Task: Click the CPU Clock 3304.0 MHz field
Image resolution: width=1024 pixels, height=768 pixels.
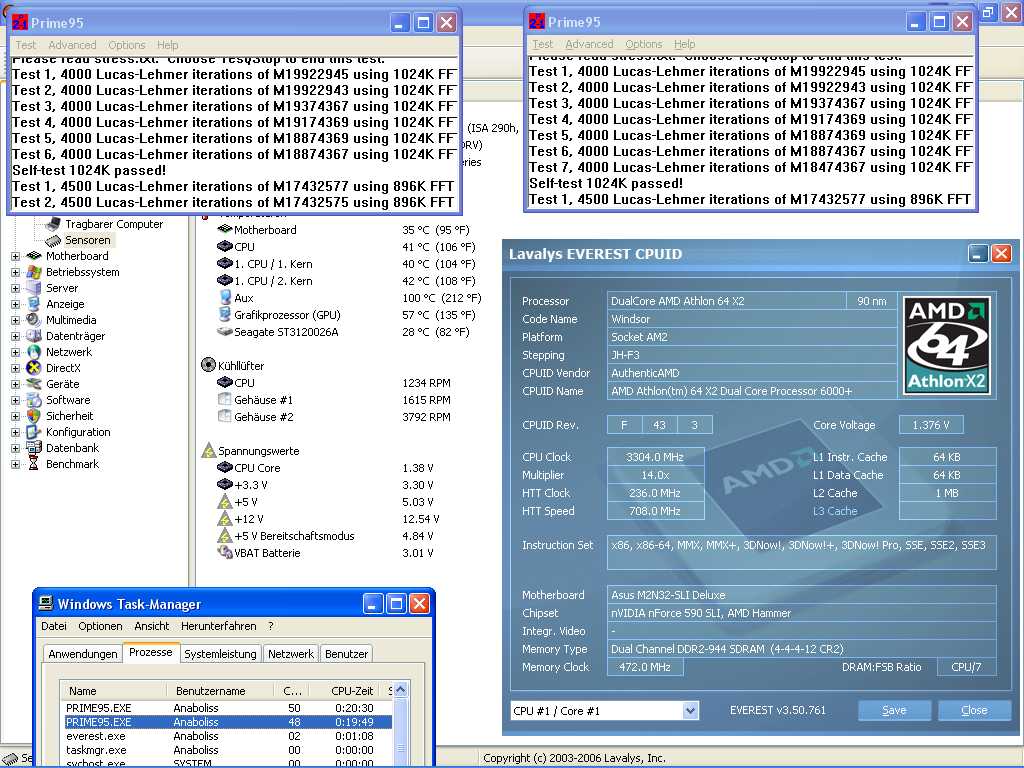Action: [655, 456]
